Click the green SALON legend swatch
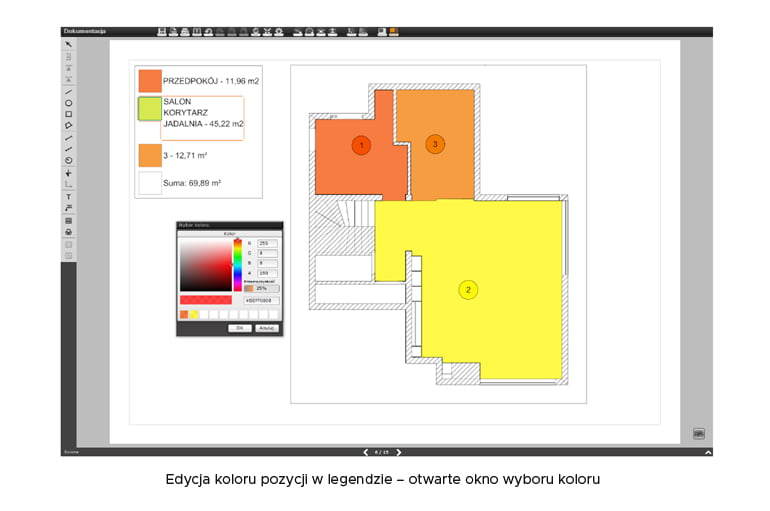This screenshot has height=511, width=770. click(x=150, y=109)
